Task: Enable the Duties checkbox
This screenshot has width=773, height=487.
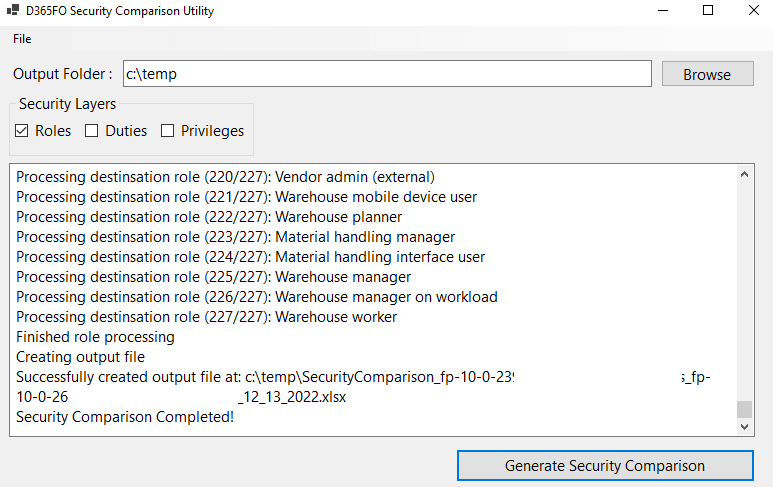Action: (92, 131)
